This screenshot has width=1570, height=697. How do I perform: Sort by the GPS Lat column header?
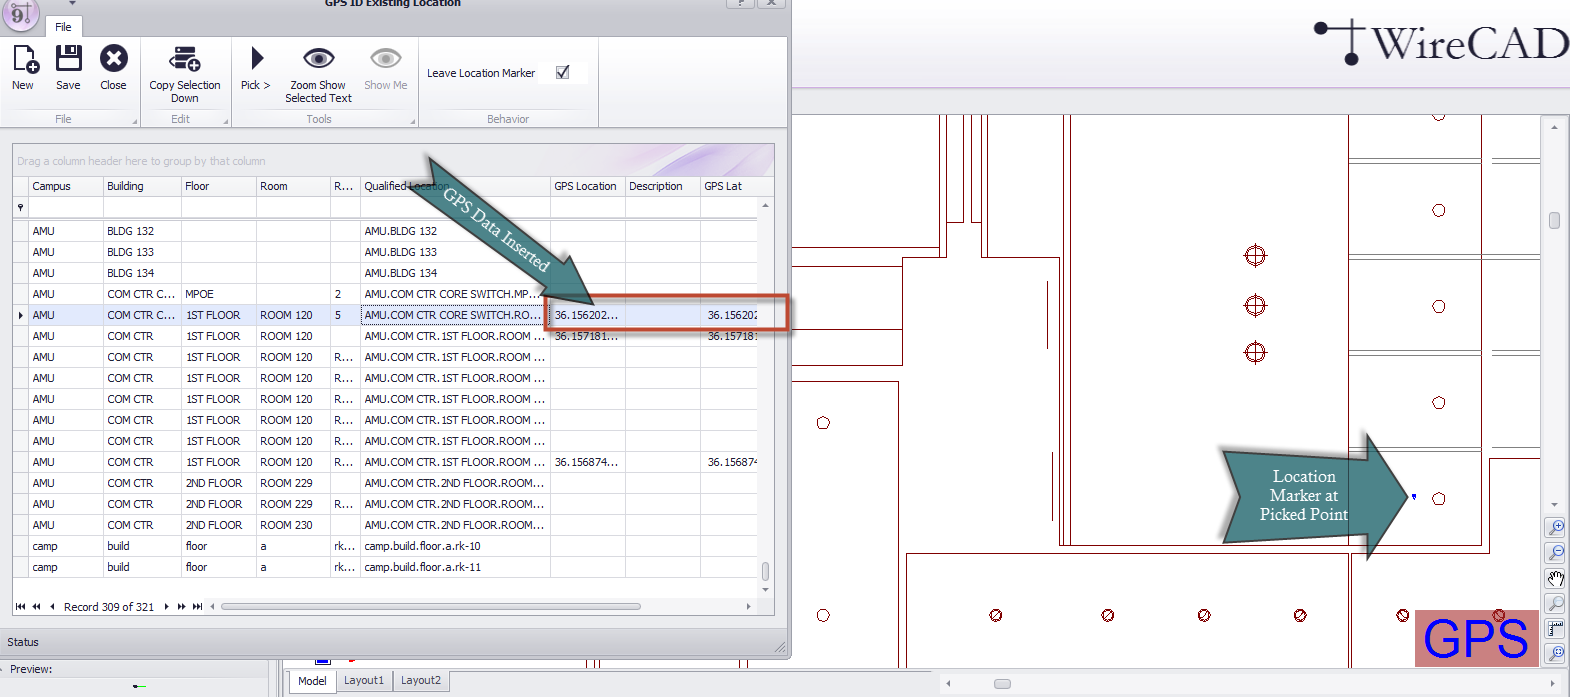pos(737,186)
